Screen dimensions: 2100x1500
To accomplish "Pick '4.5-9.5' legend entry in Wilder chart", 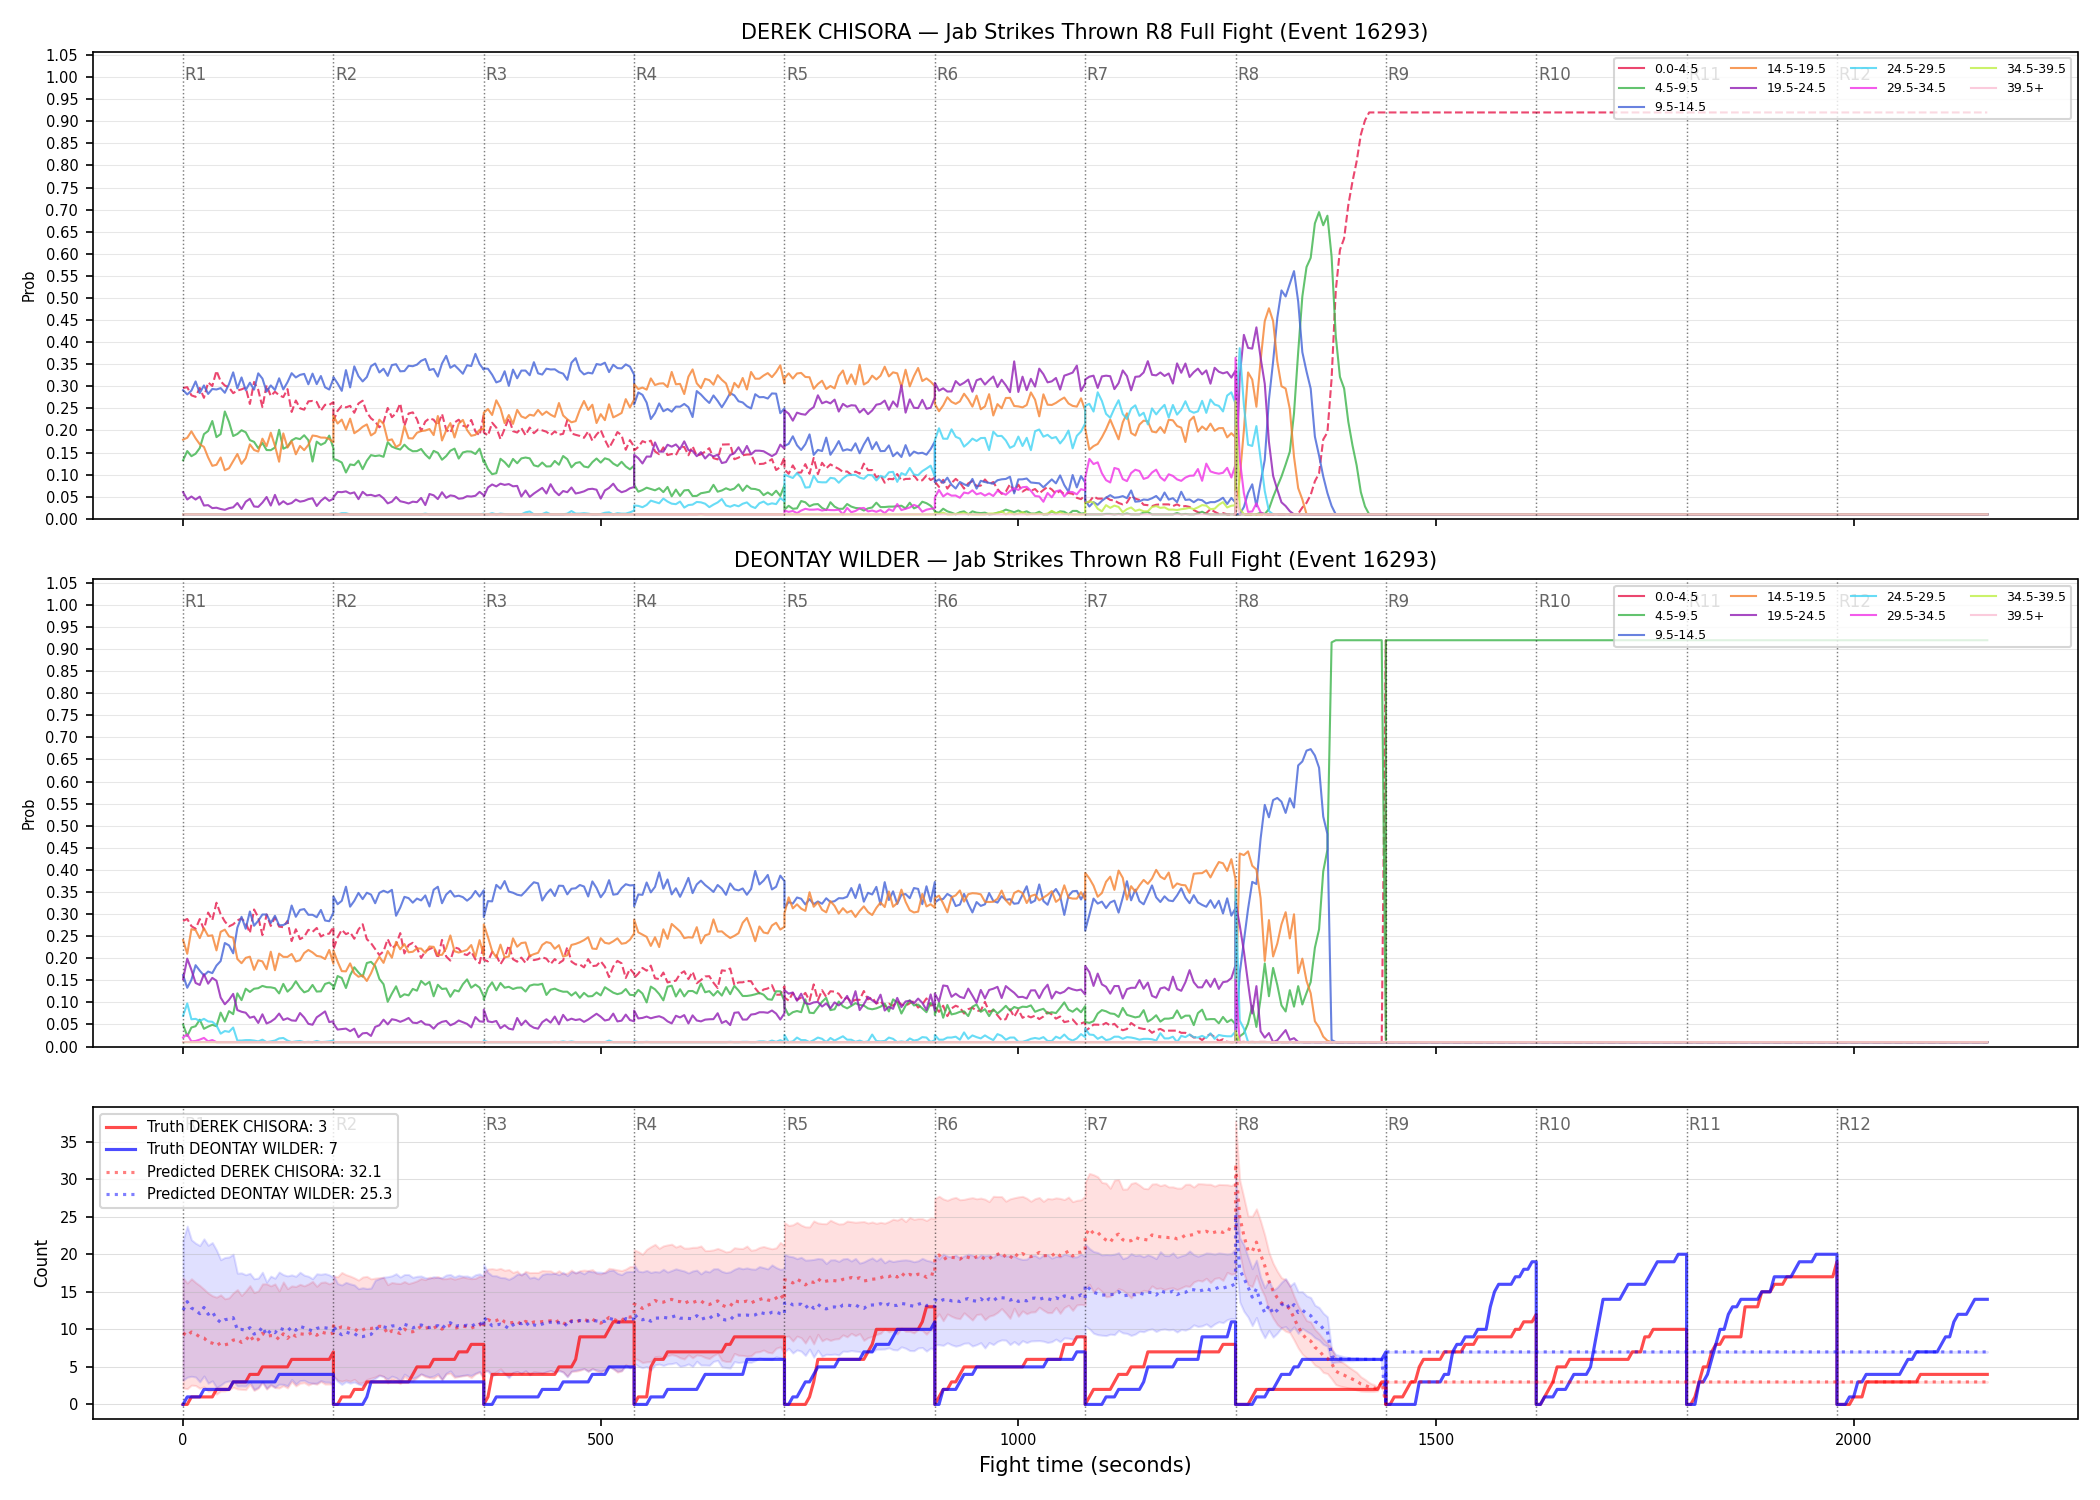I will pyautogui.click(x=1659, y=616).
